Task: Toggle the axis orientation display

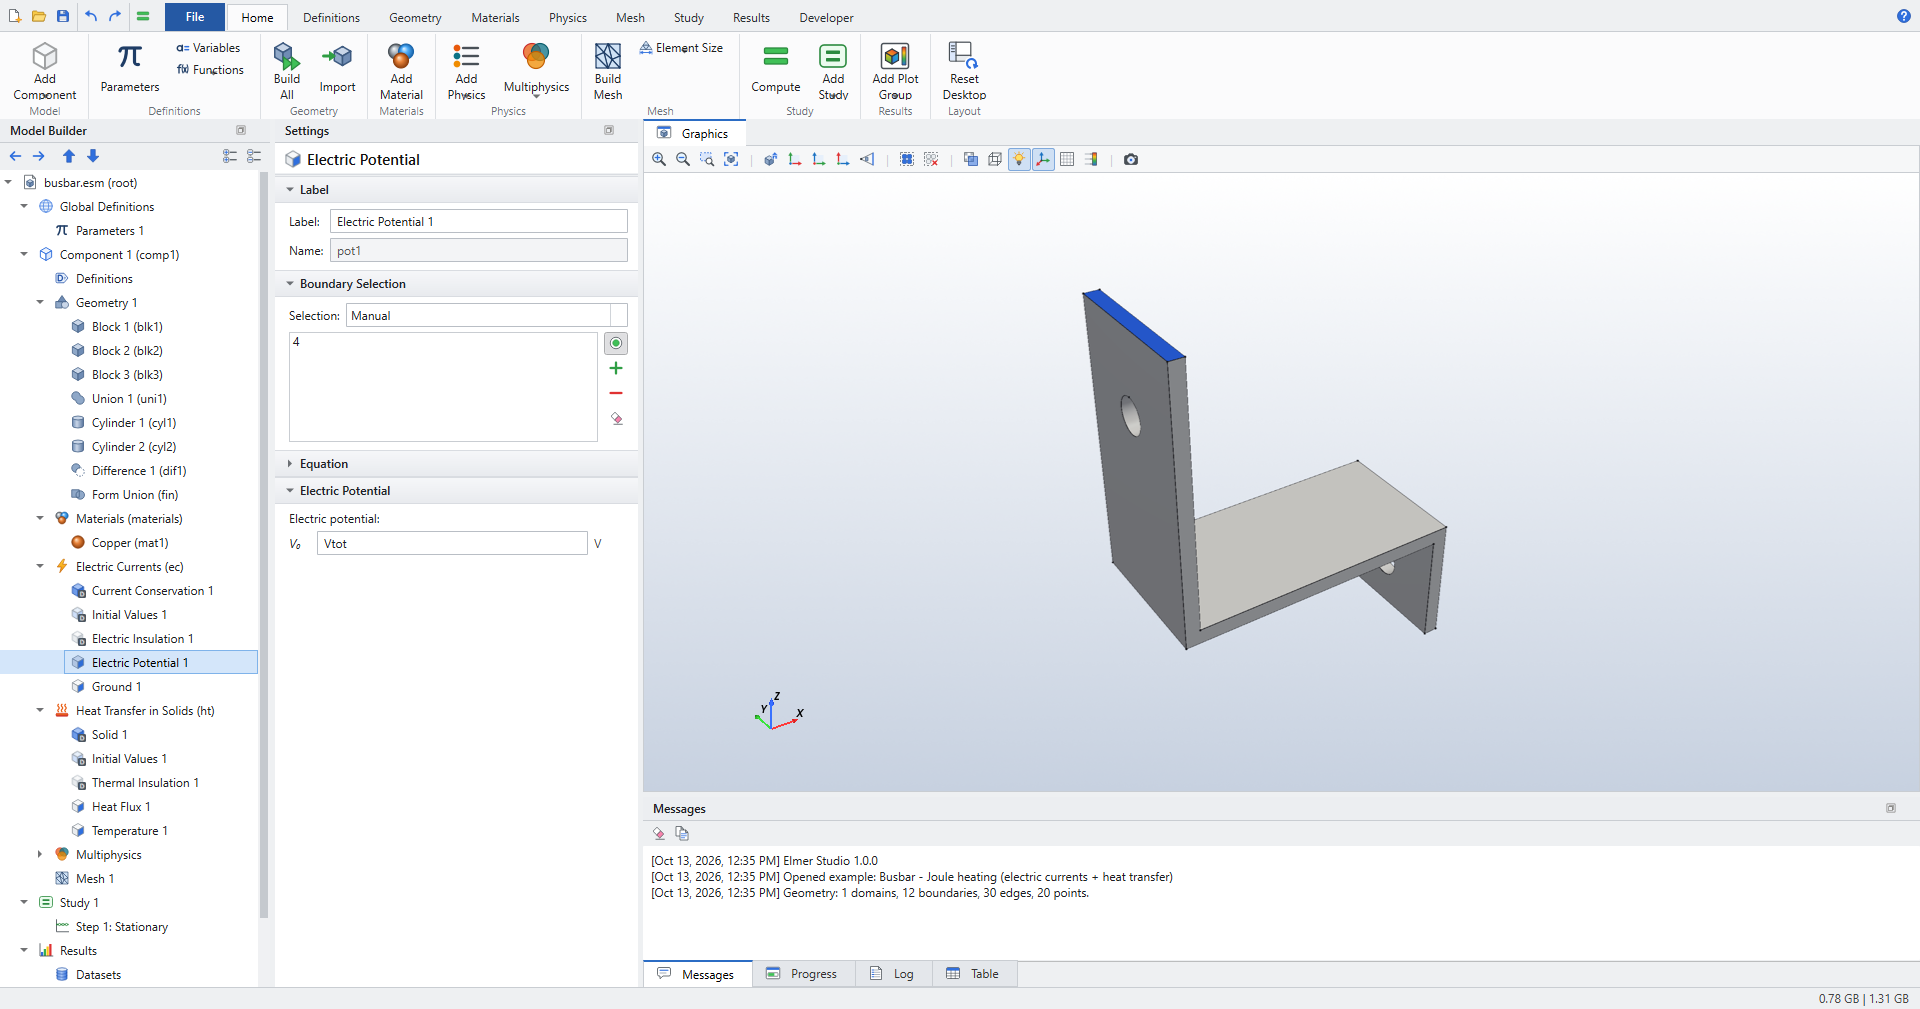Action: tap(1043, 159)
